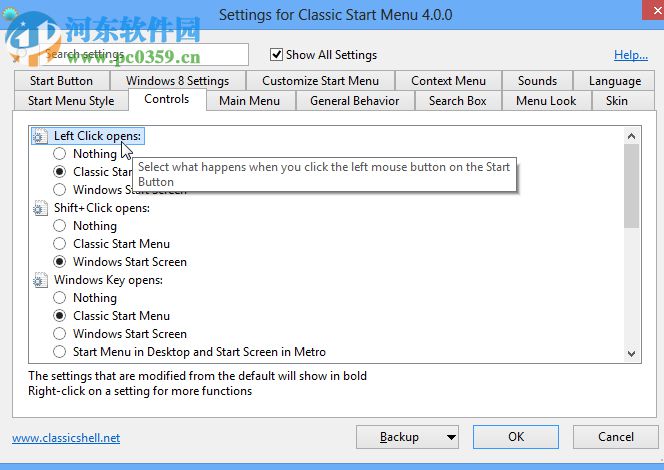Switch to the Search Box tab

pyautogui.click(x=458, y=101)
